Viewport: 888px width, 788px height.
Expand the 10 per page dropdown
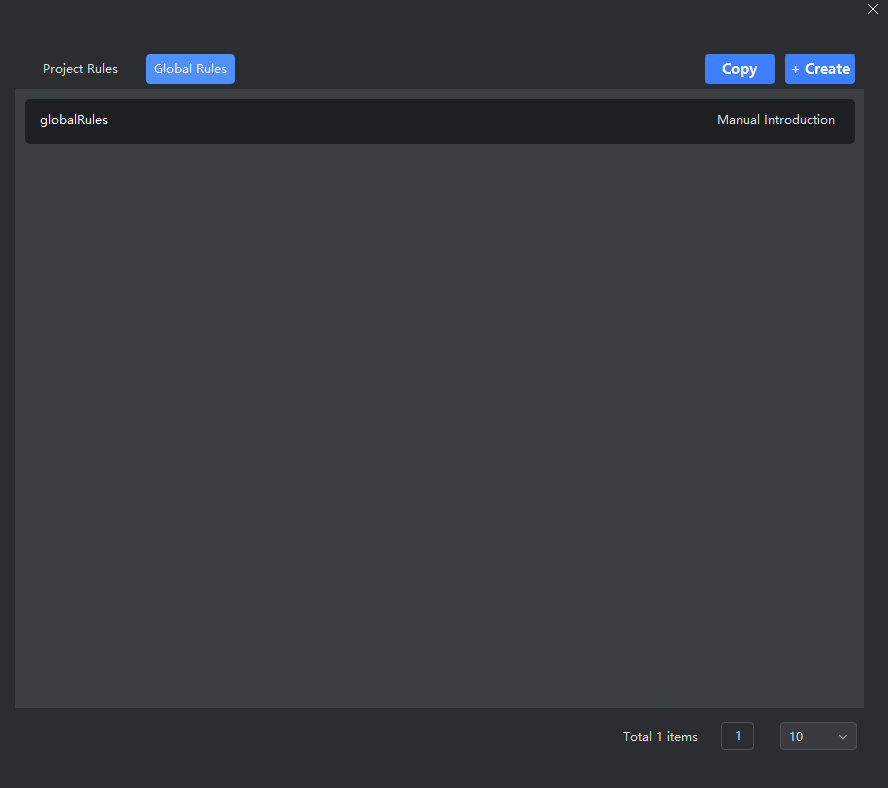(x=817, y=737)
